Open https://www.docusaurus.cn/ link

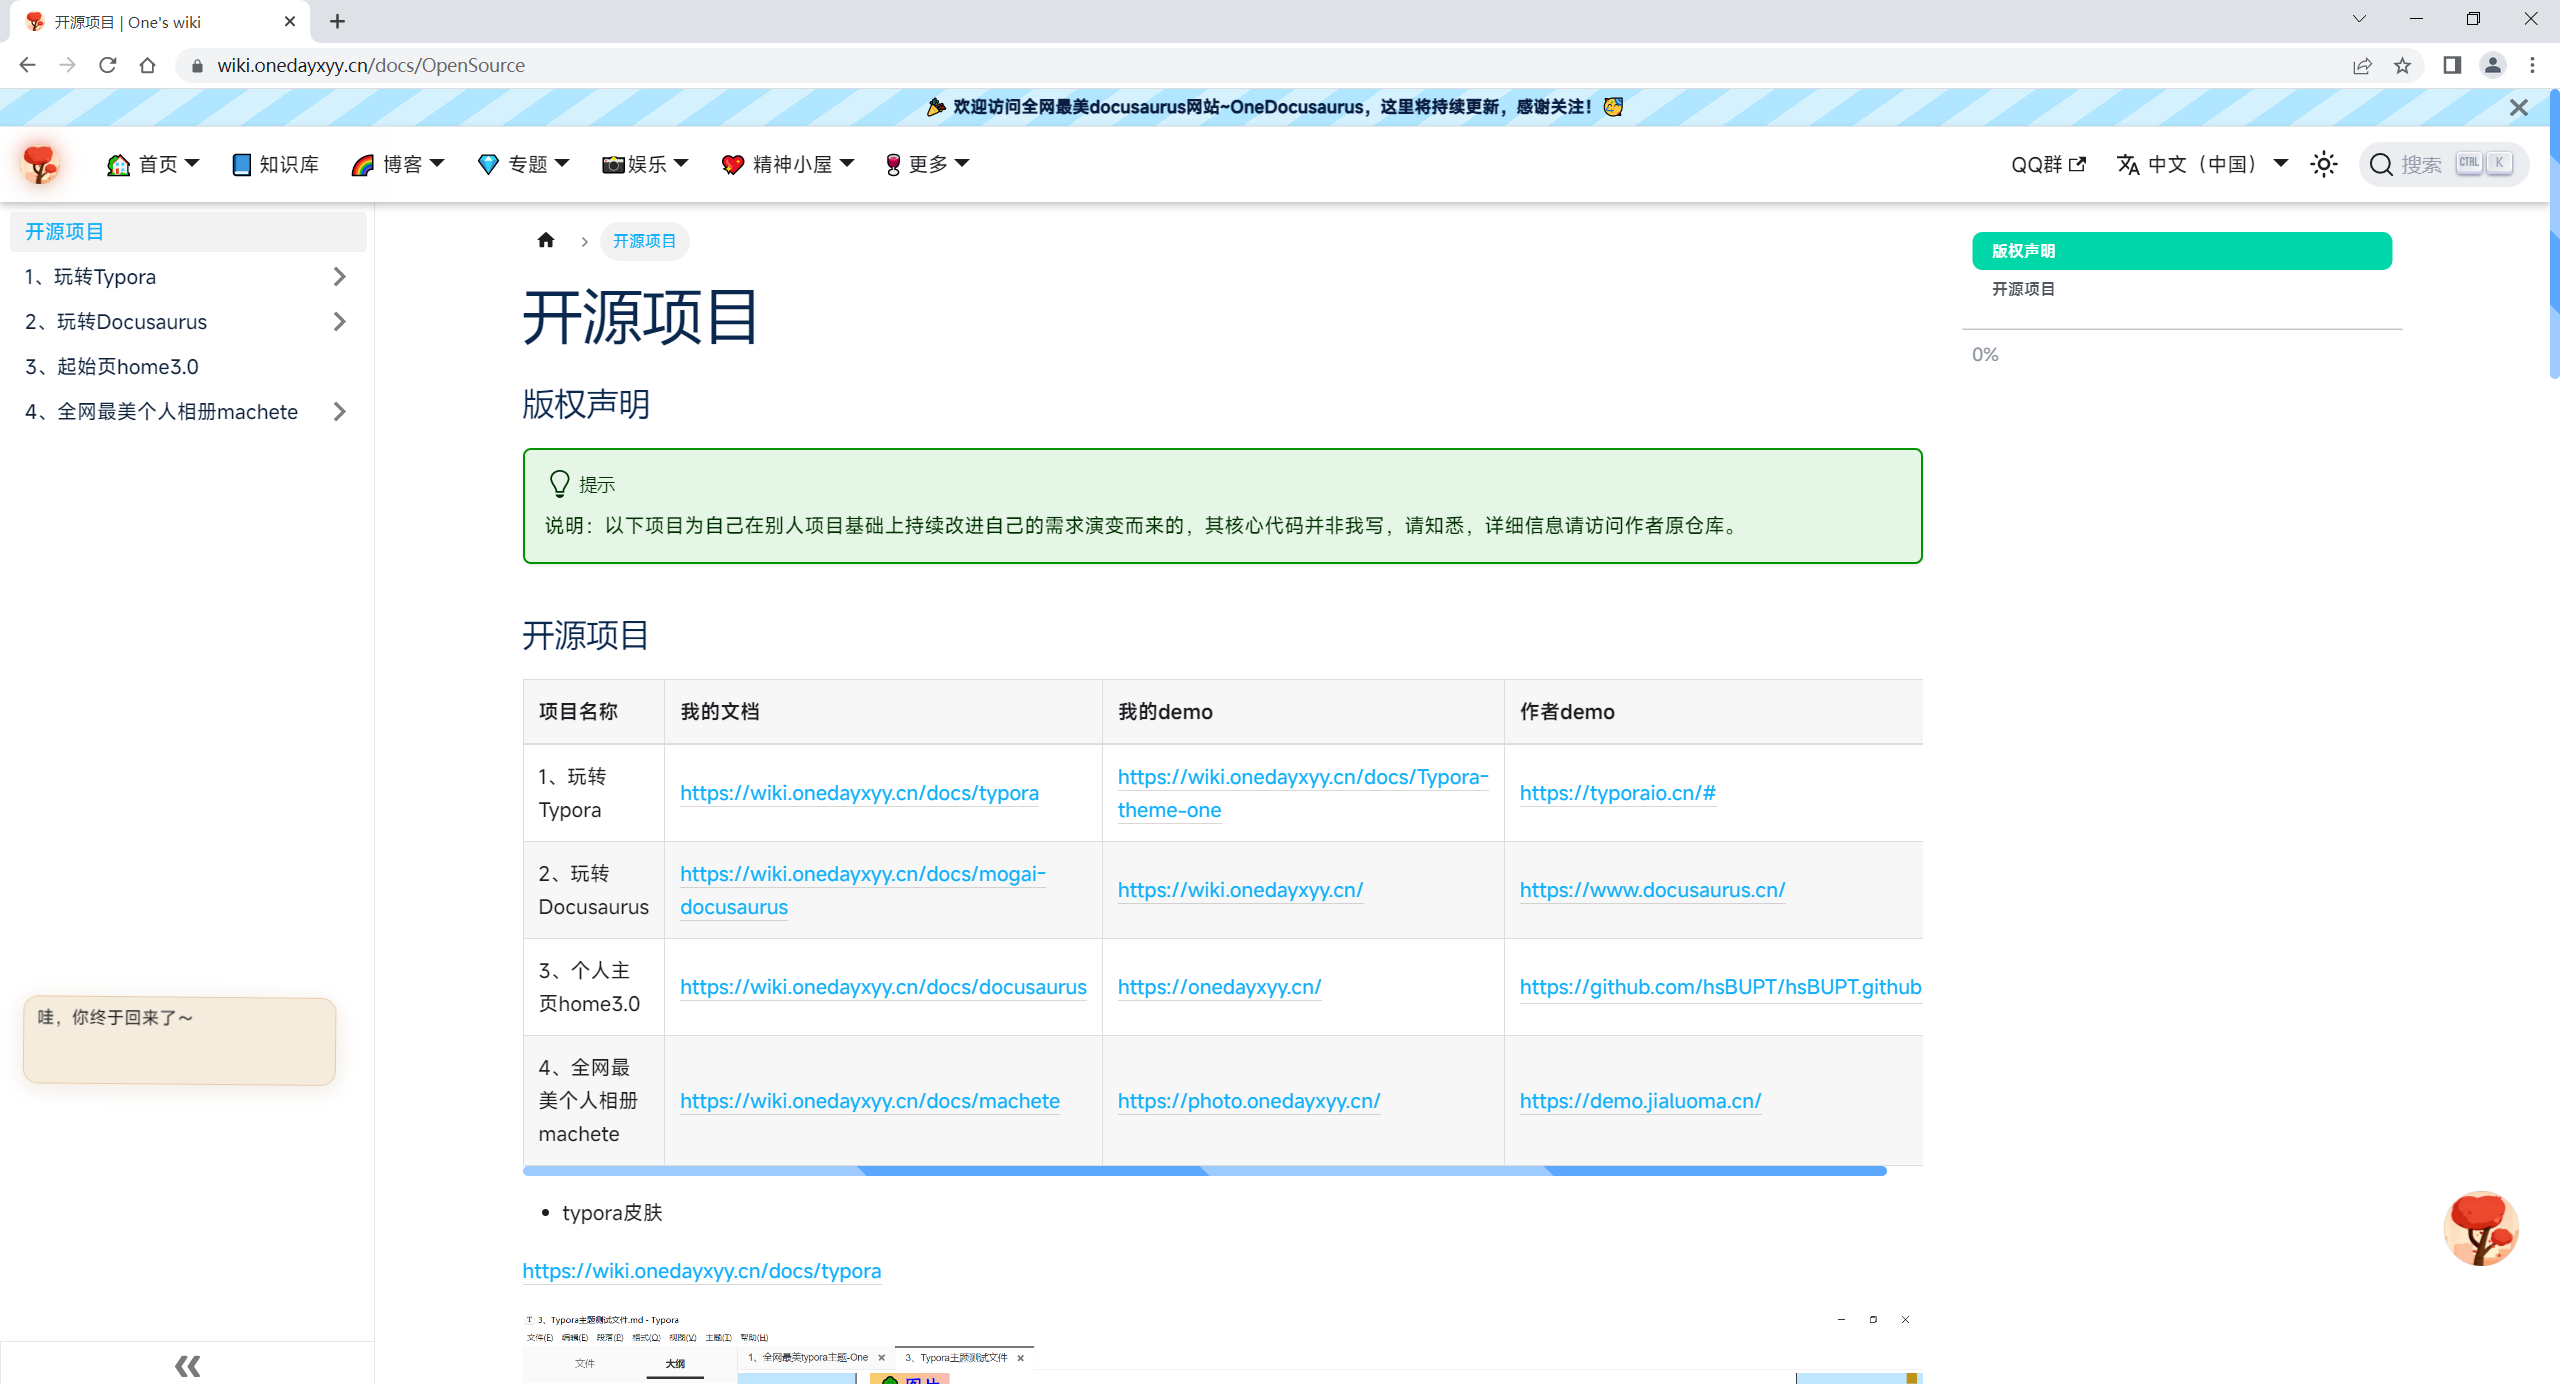[x=1652, y=890]
